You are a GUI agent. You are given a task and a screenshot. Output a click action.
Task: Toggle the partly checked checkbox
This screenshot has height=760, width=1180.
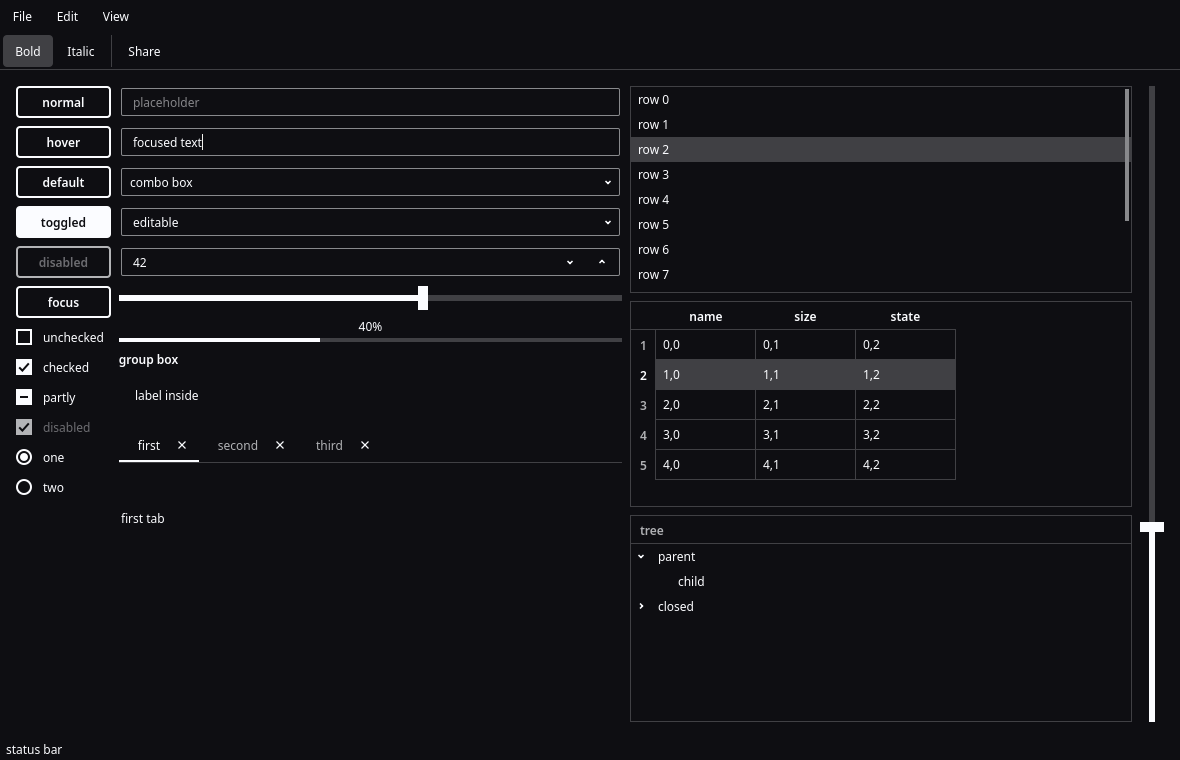(x=24, y=397)
